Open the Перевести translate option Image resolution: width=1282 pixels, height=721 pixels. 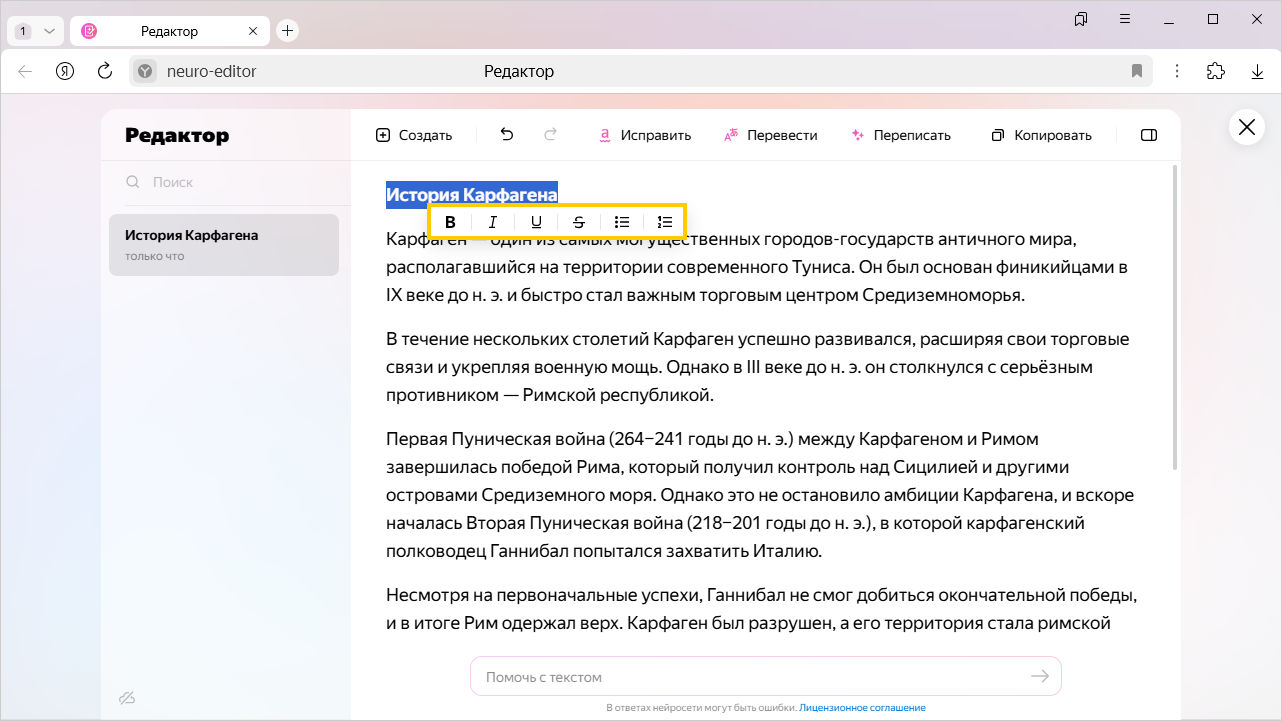[x=770, y=135]
